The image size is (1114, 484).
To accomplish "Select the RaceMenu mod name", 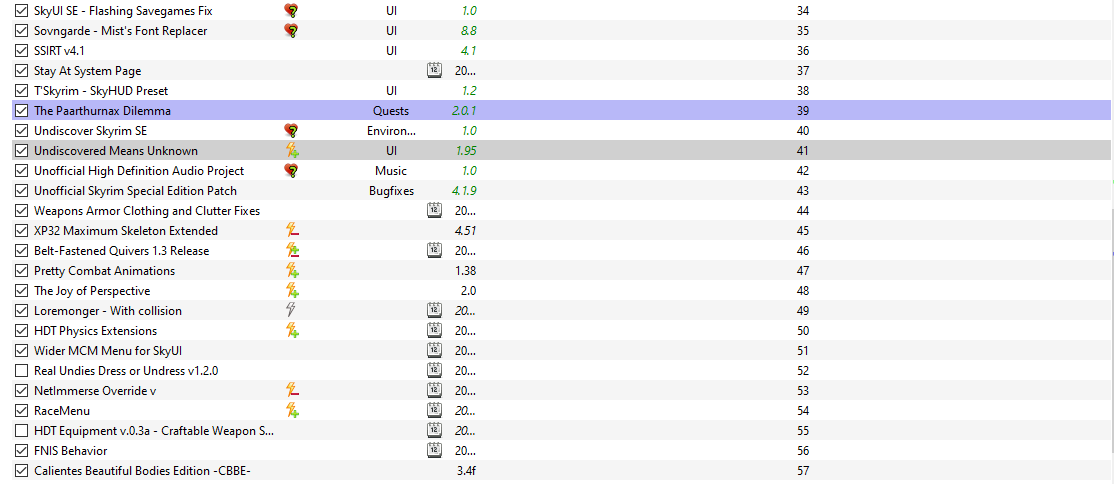I will tap(62, 410).
